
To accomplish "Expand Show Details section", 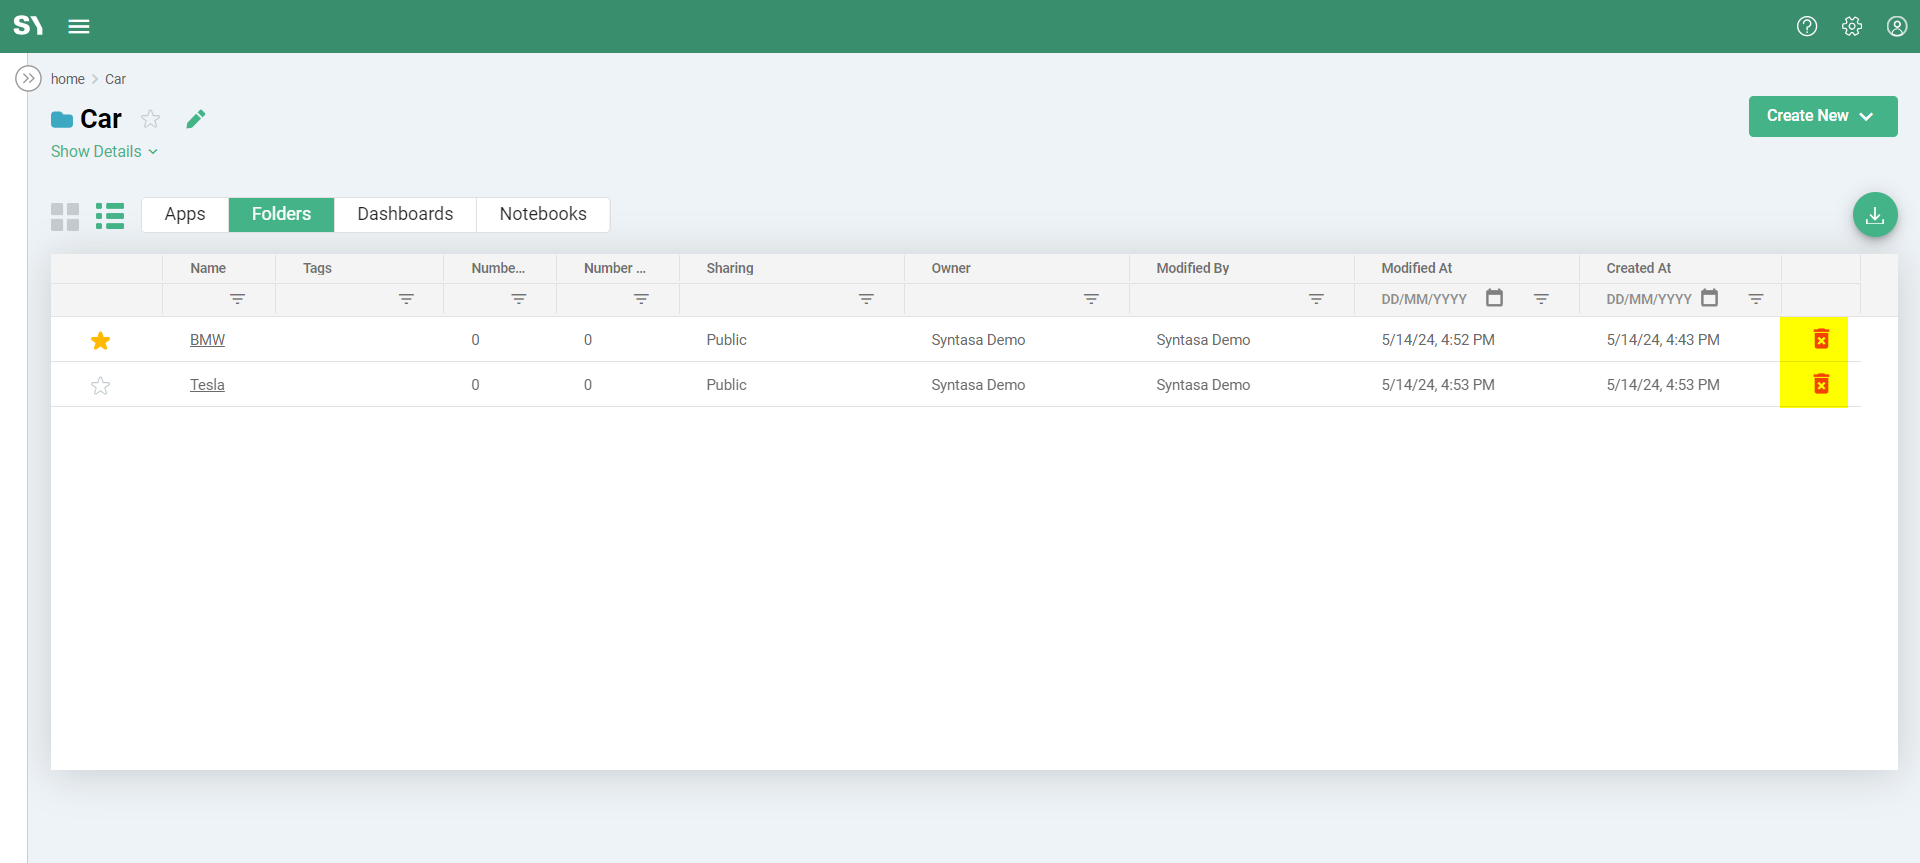I will coord(104,152).
